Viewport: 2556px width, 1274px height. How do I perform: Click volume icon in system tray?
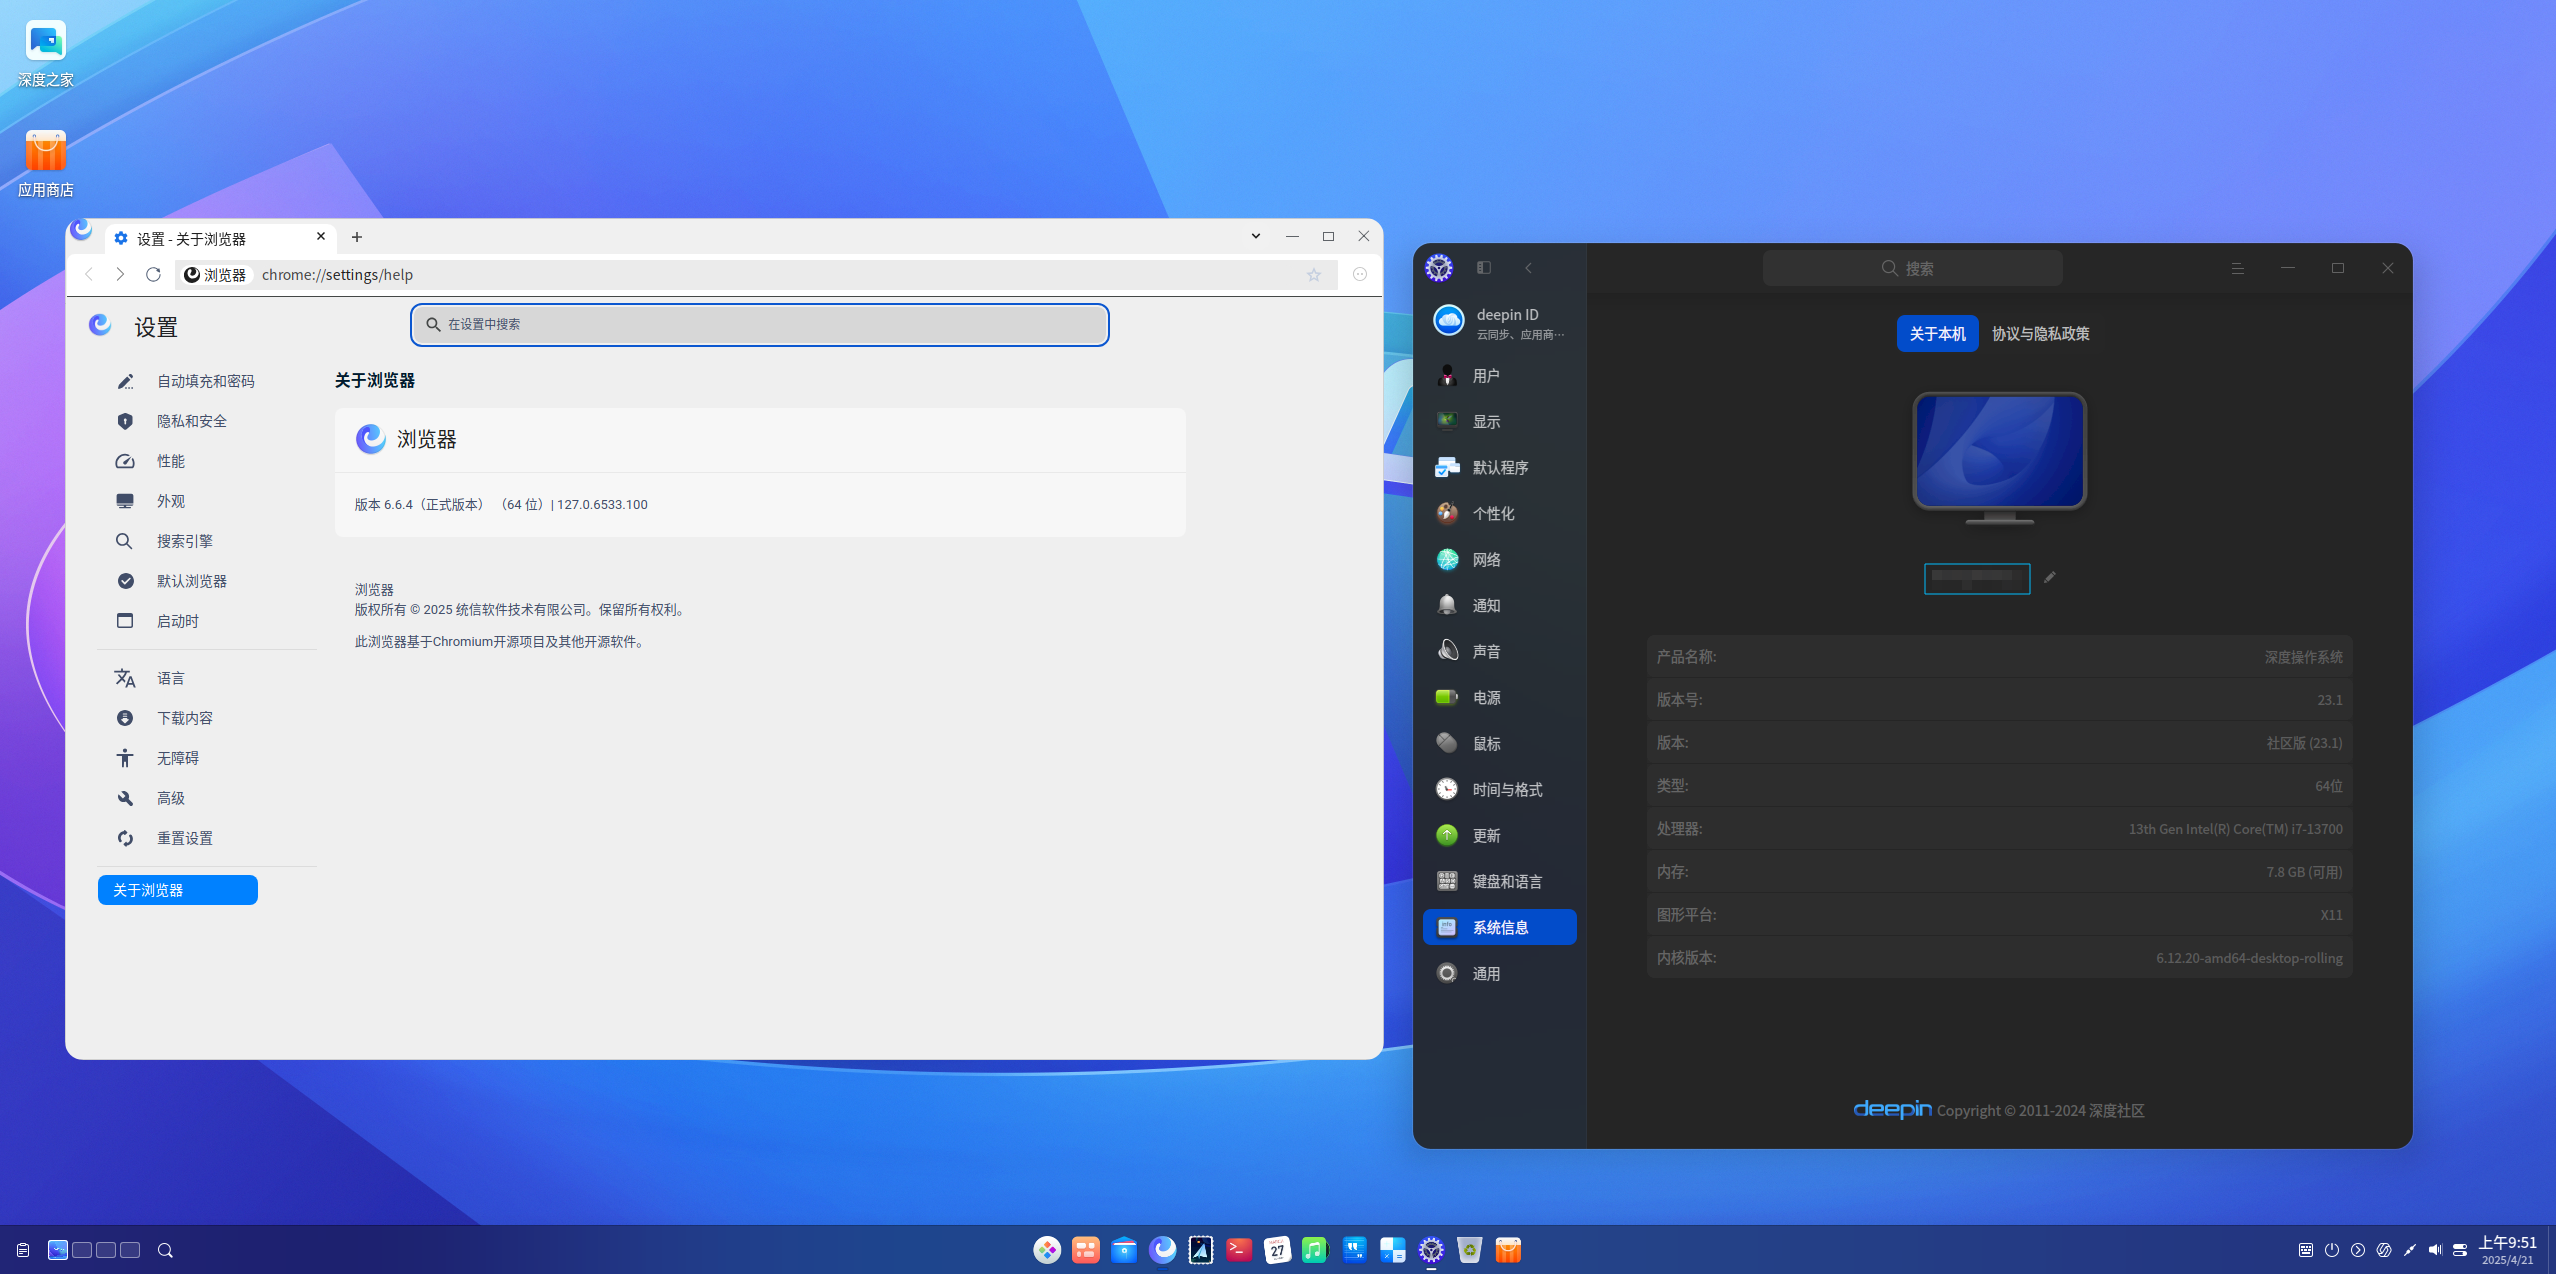pyautogui.click(x=2434, y=1250)
